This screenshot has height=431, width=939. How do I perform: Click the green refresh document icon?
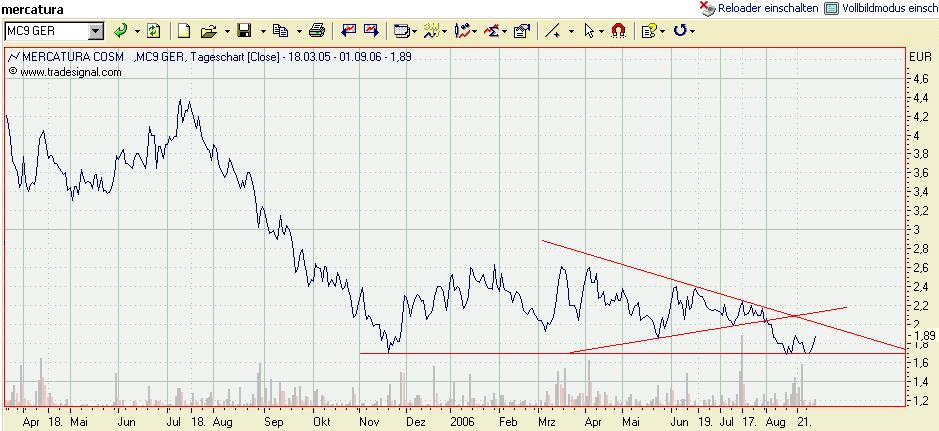(154, 31)
